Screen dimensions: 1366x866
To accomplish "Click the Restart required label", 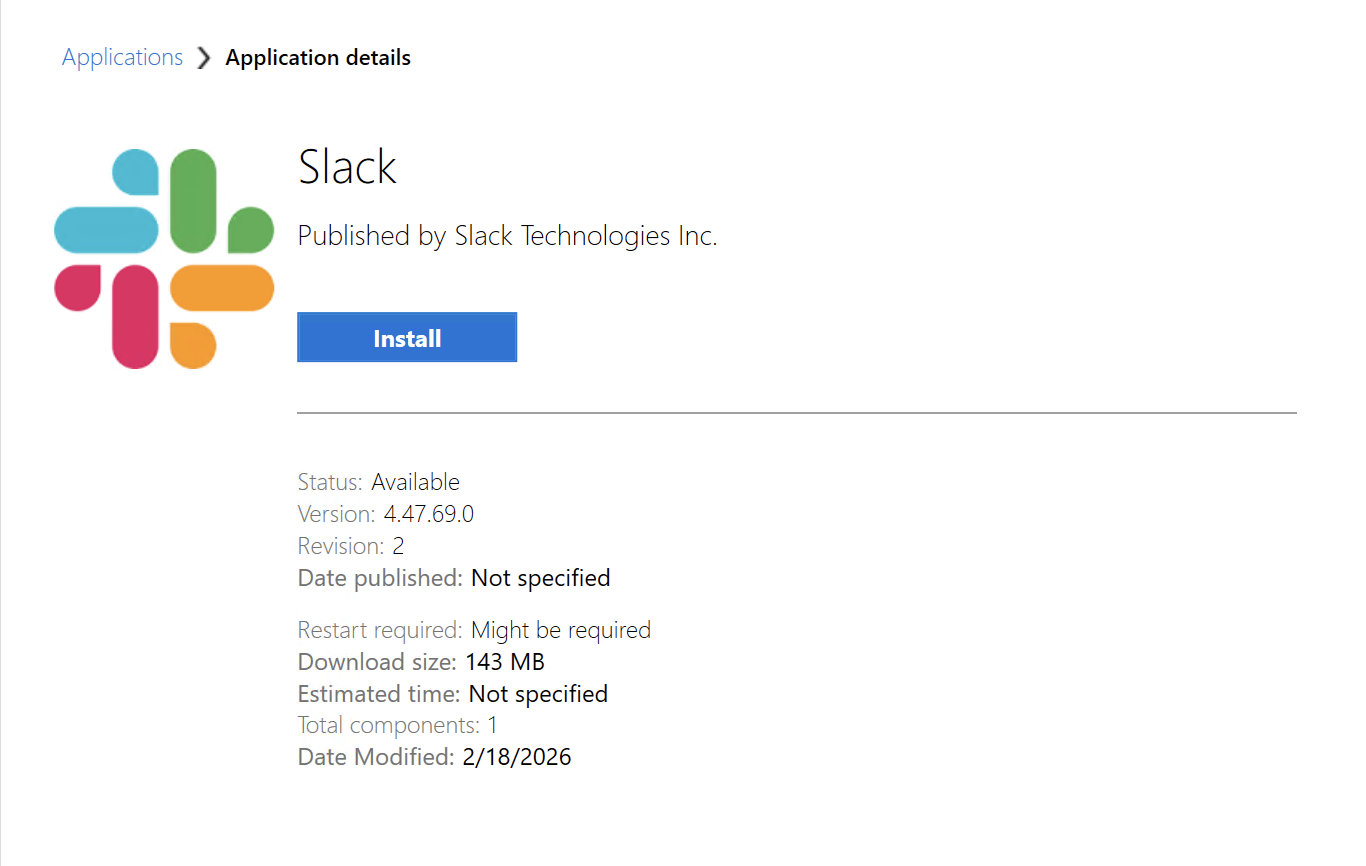I will point(380,630).
